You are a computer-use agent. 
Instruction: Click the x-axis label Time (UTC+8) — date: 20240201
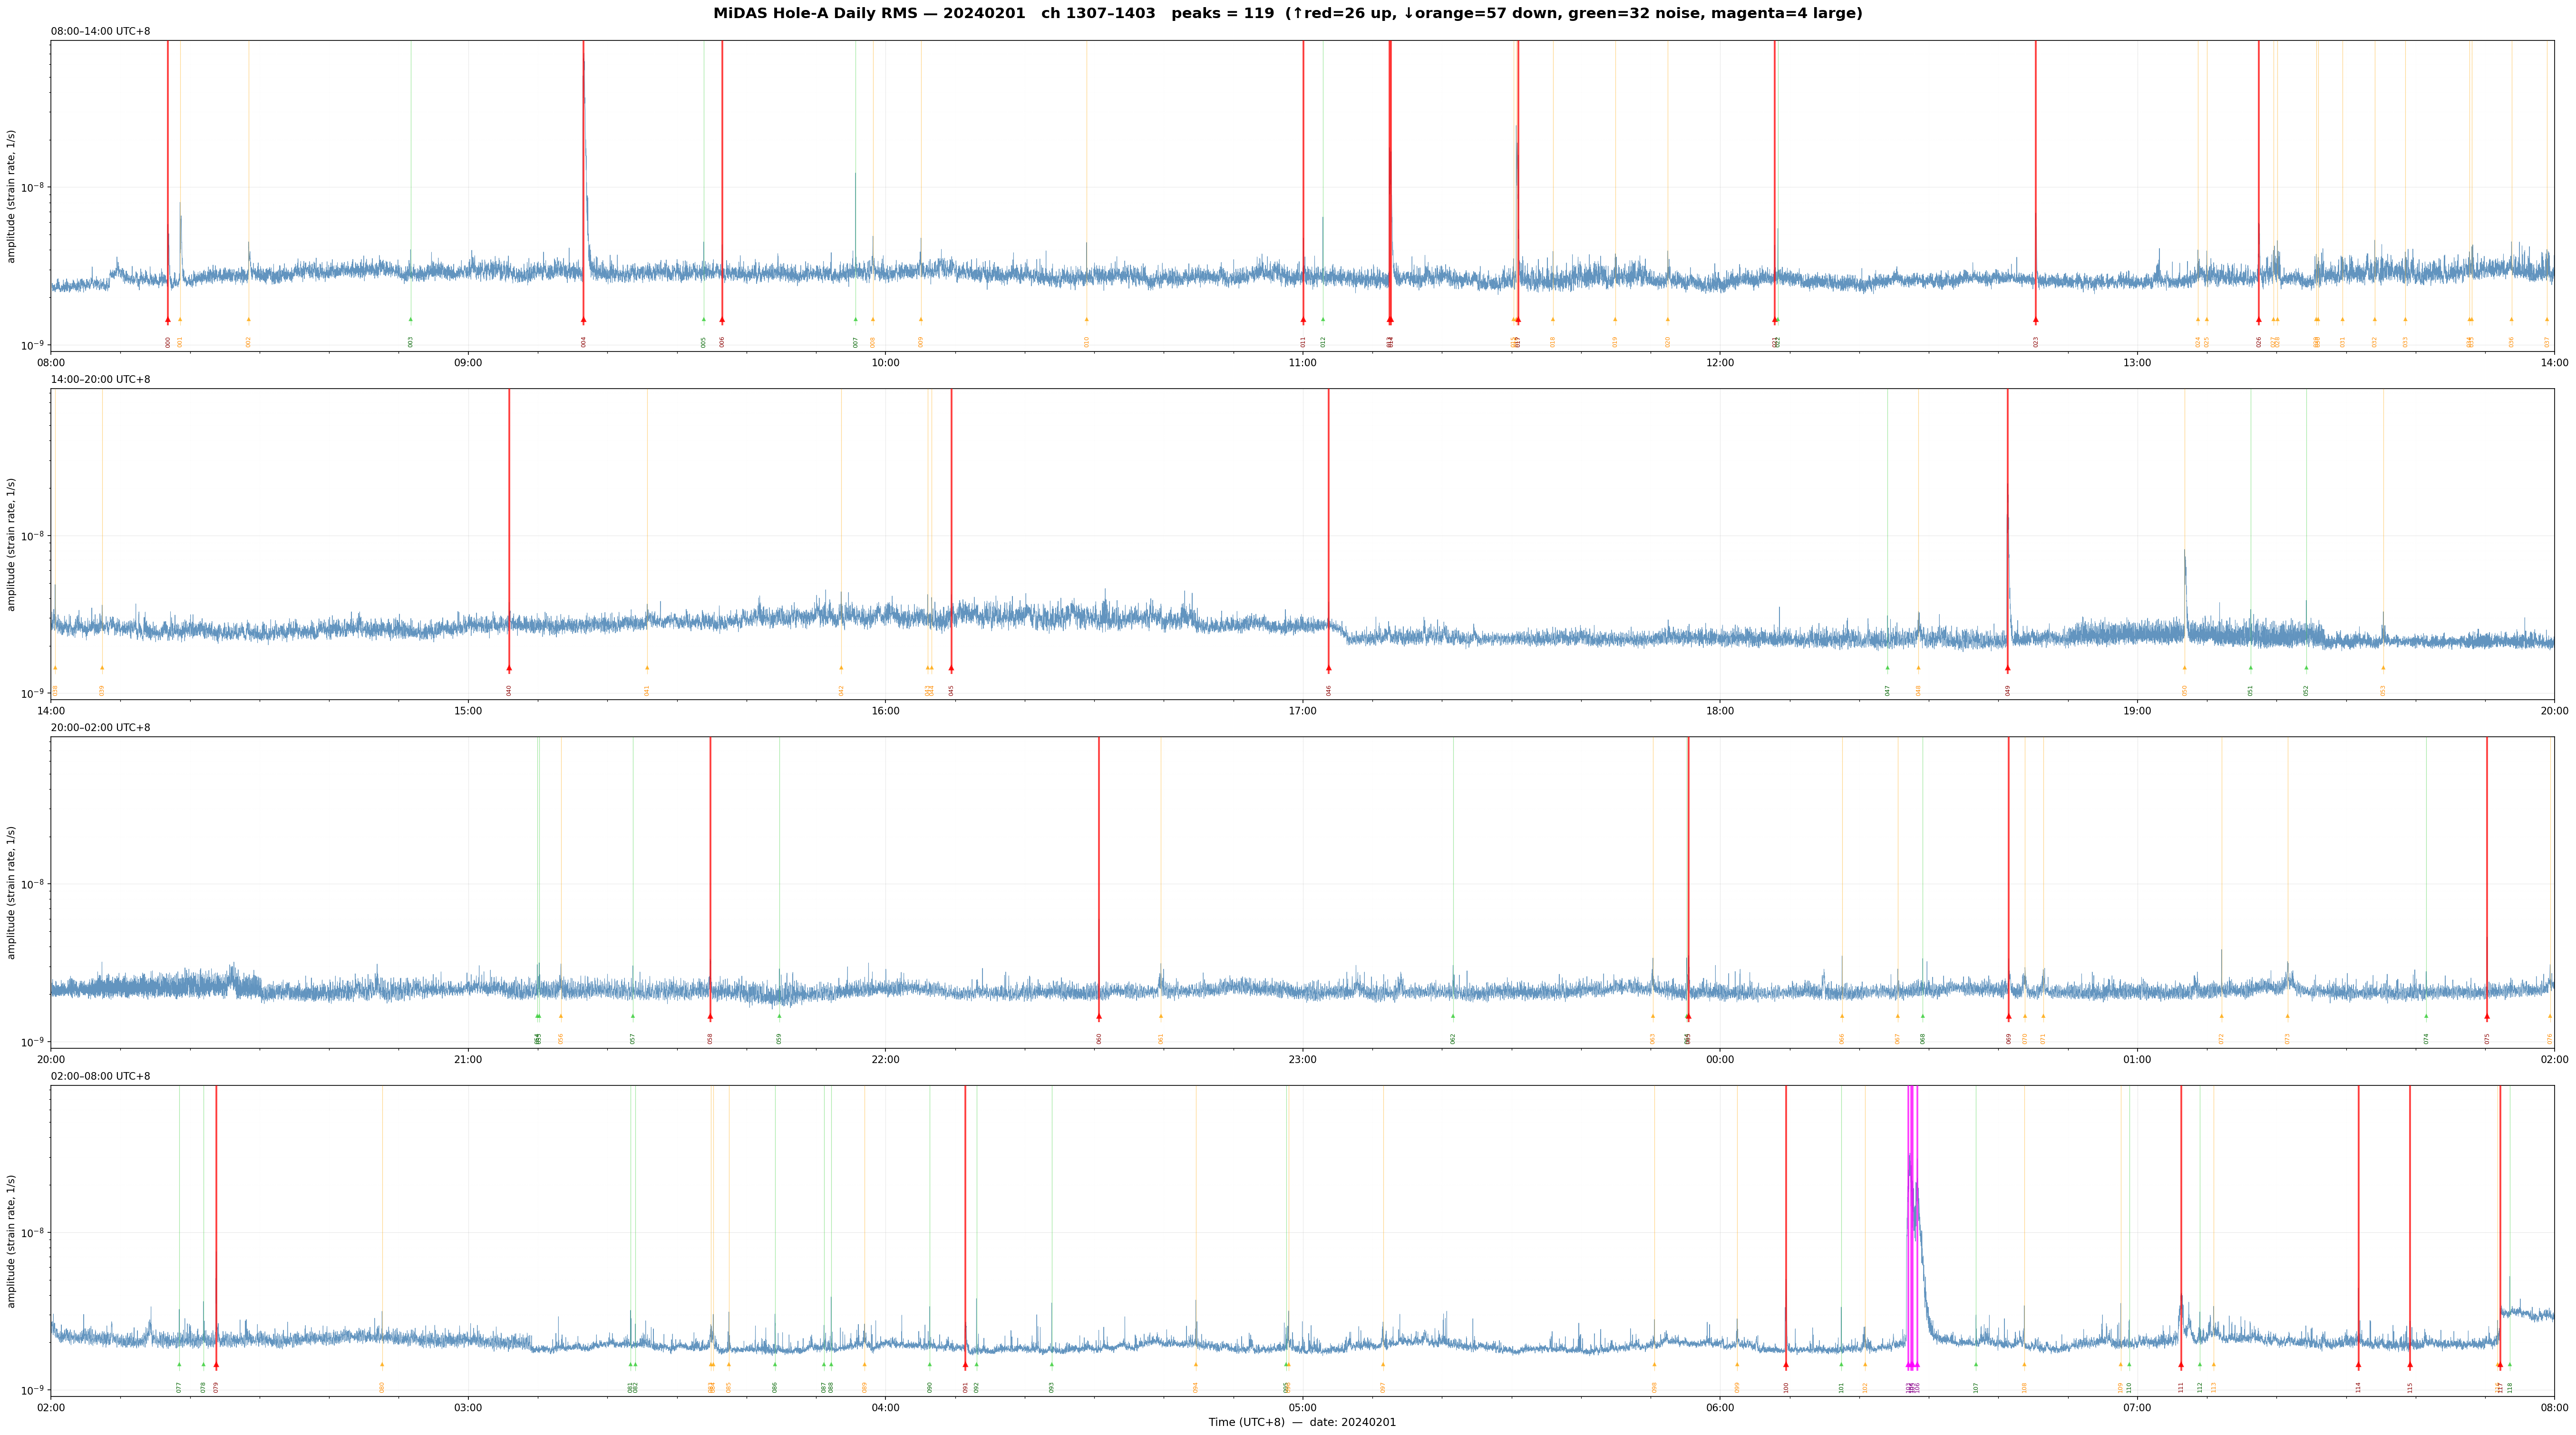(x=1302, y=1422)
